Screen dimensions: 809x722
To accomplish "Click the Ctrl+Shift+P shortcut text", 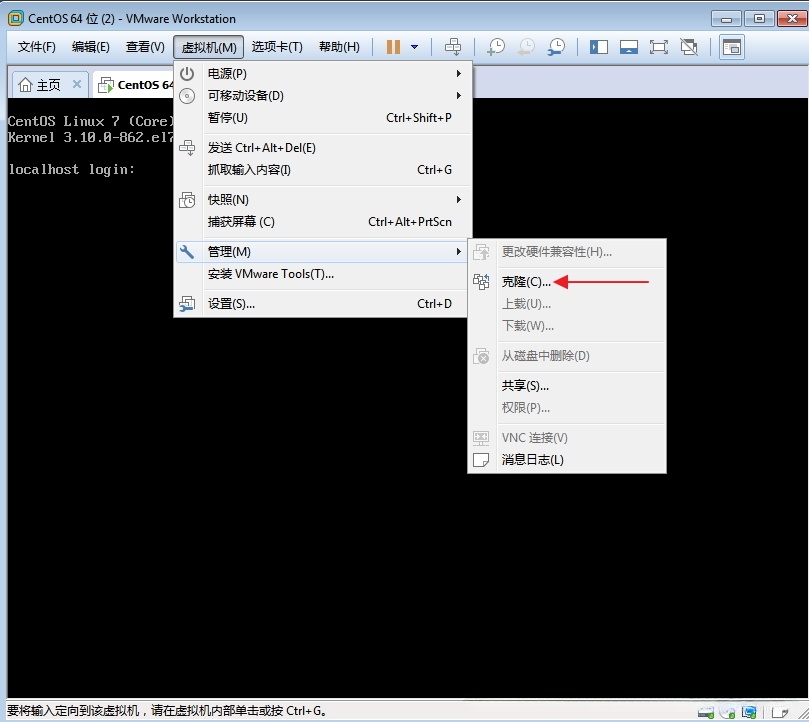I will (x=419, y=118).
